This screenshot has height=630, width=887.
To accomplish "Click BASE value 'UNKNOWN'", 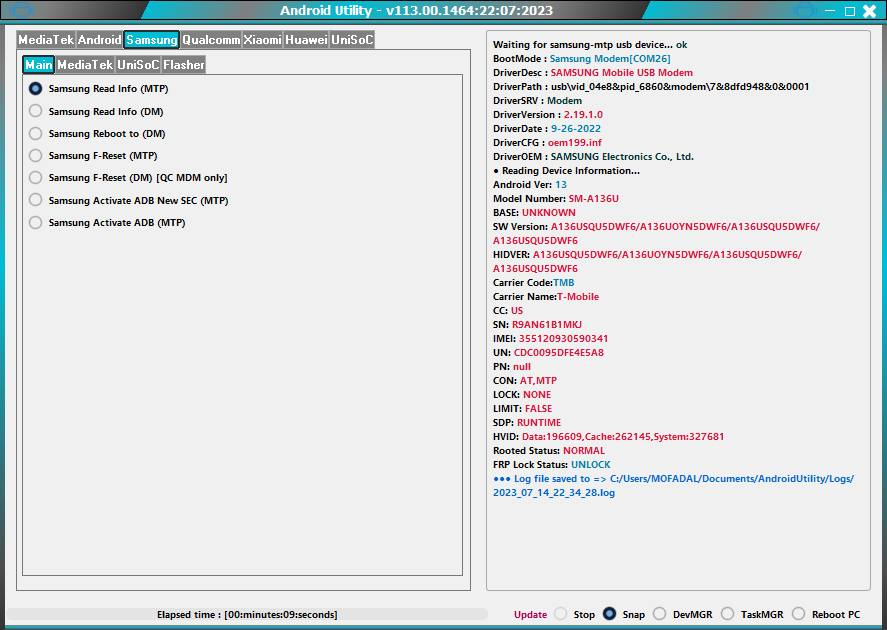I will 548,213.
